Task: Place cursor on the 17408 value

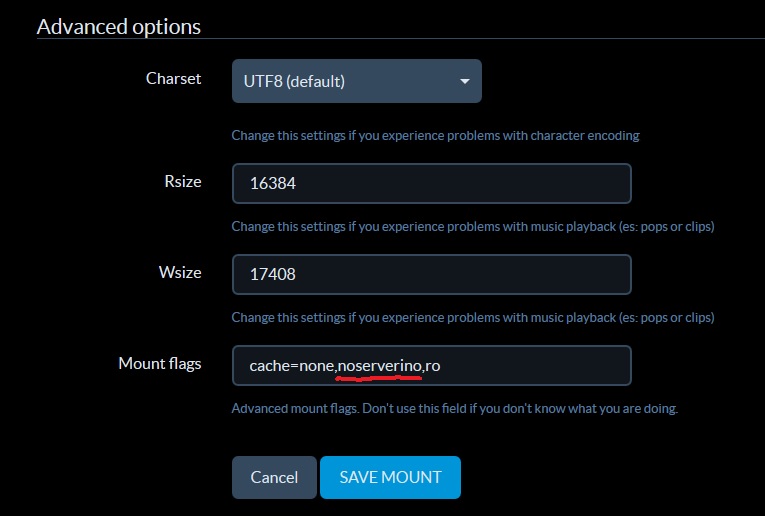Action: [273, 274]
